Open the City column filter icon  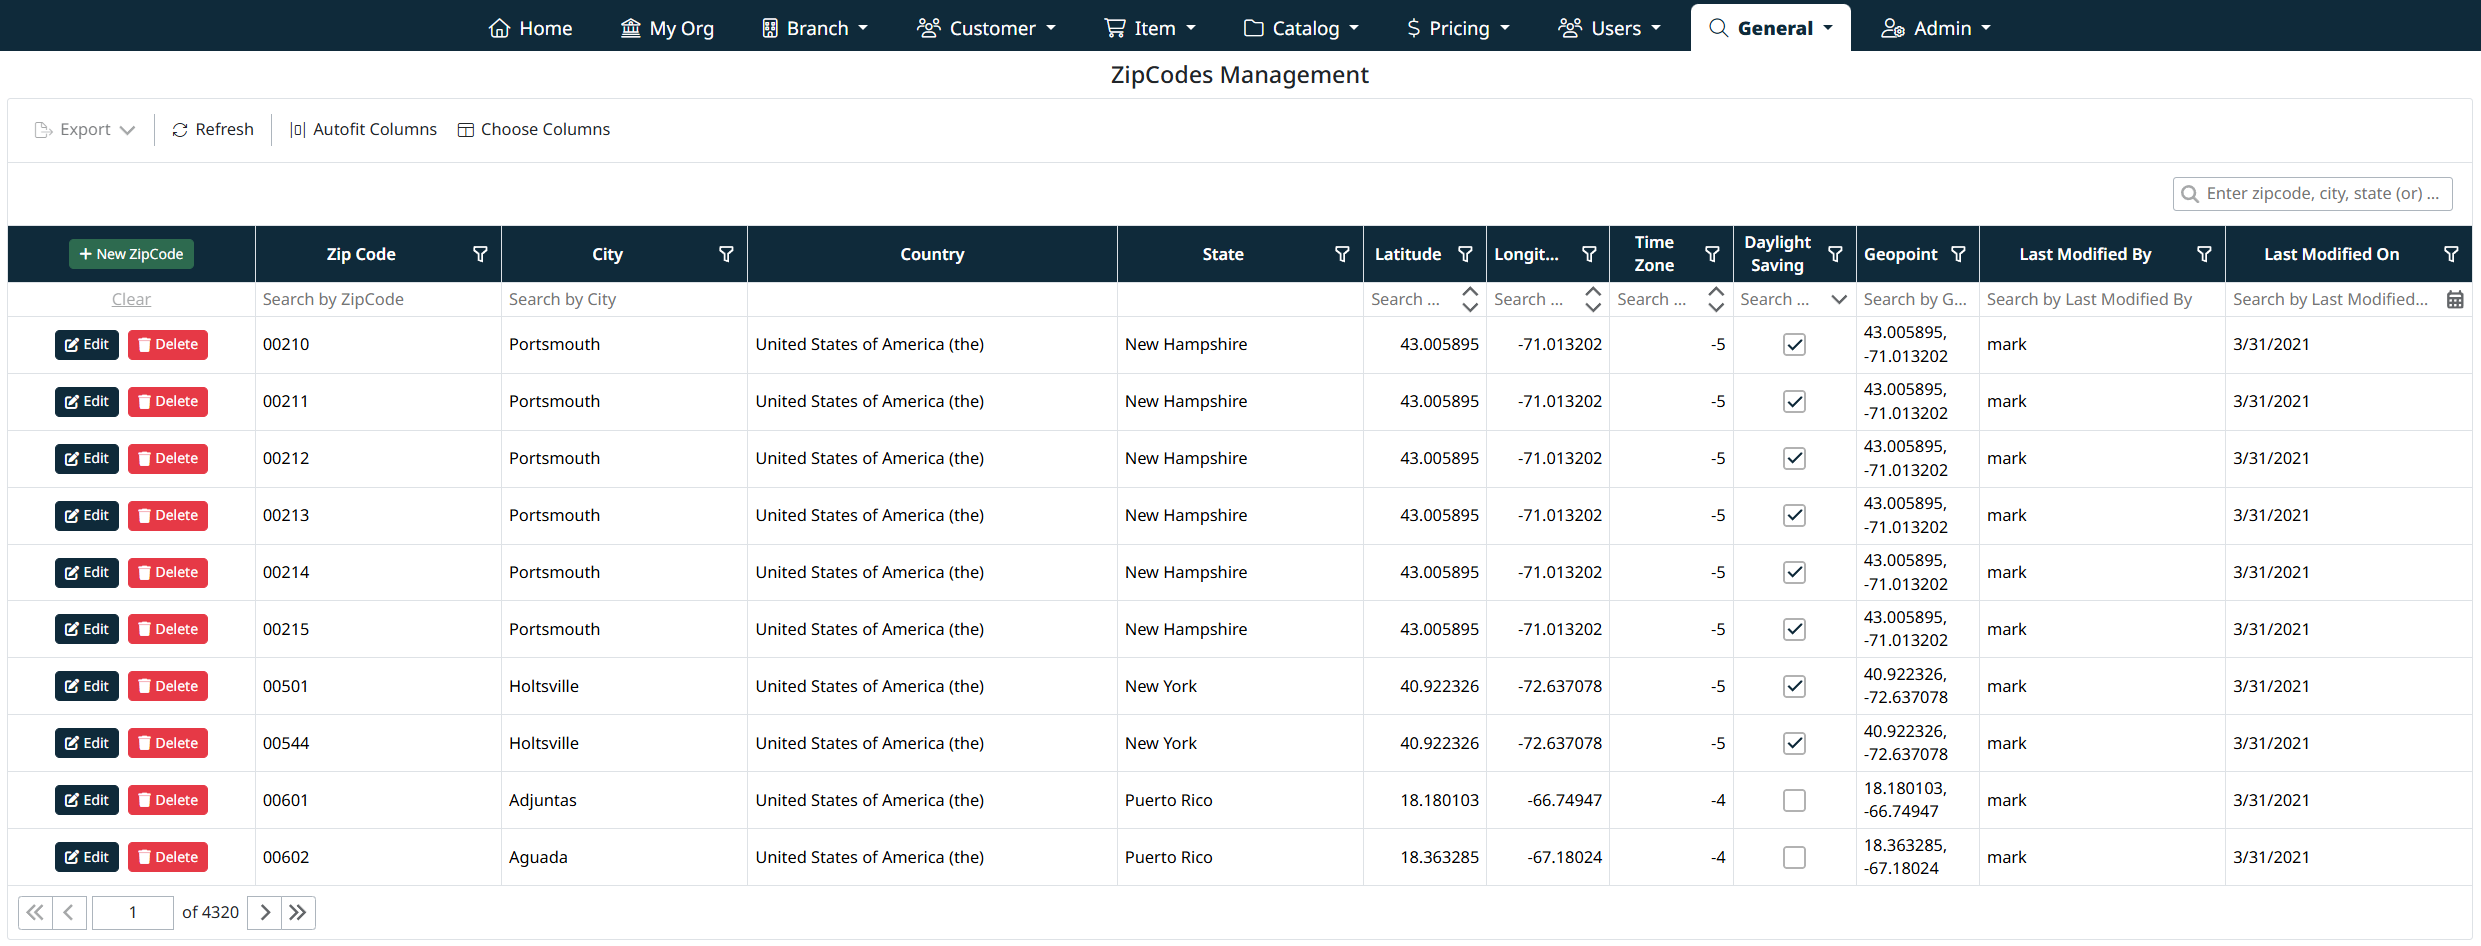pyautogui.click(x=726, y=254)
